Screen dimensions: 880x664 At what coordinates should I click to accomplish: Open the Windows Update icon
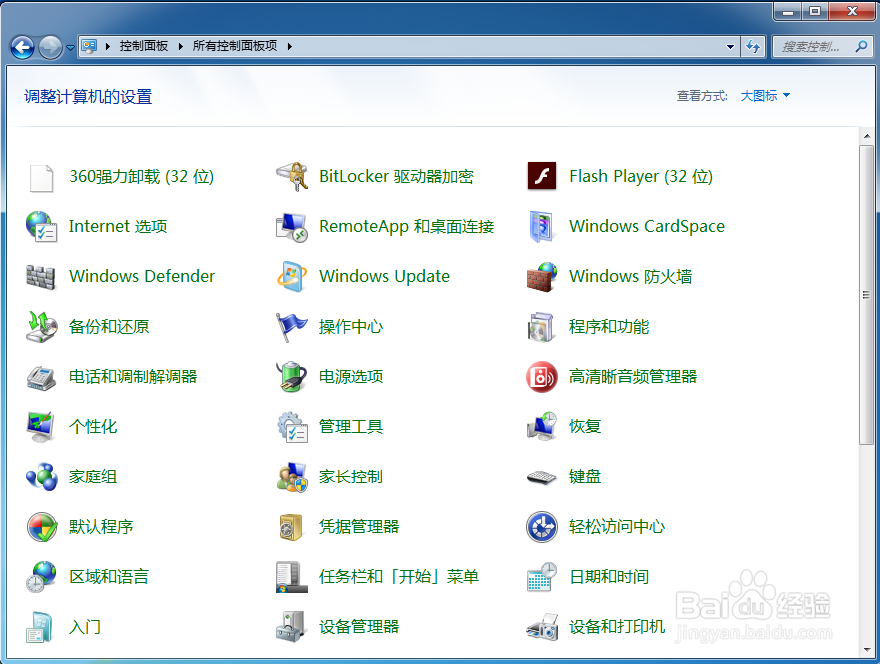coord(292,277)
